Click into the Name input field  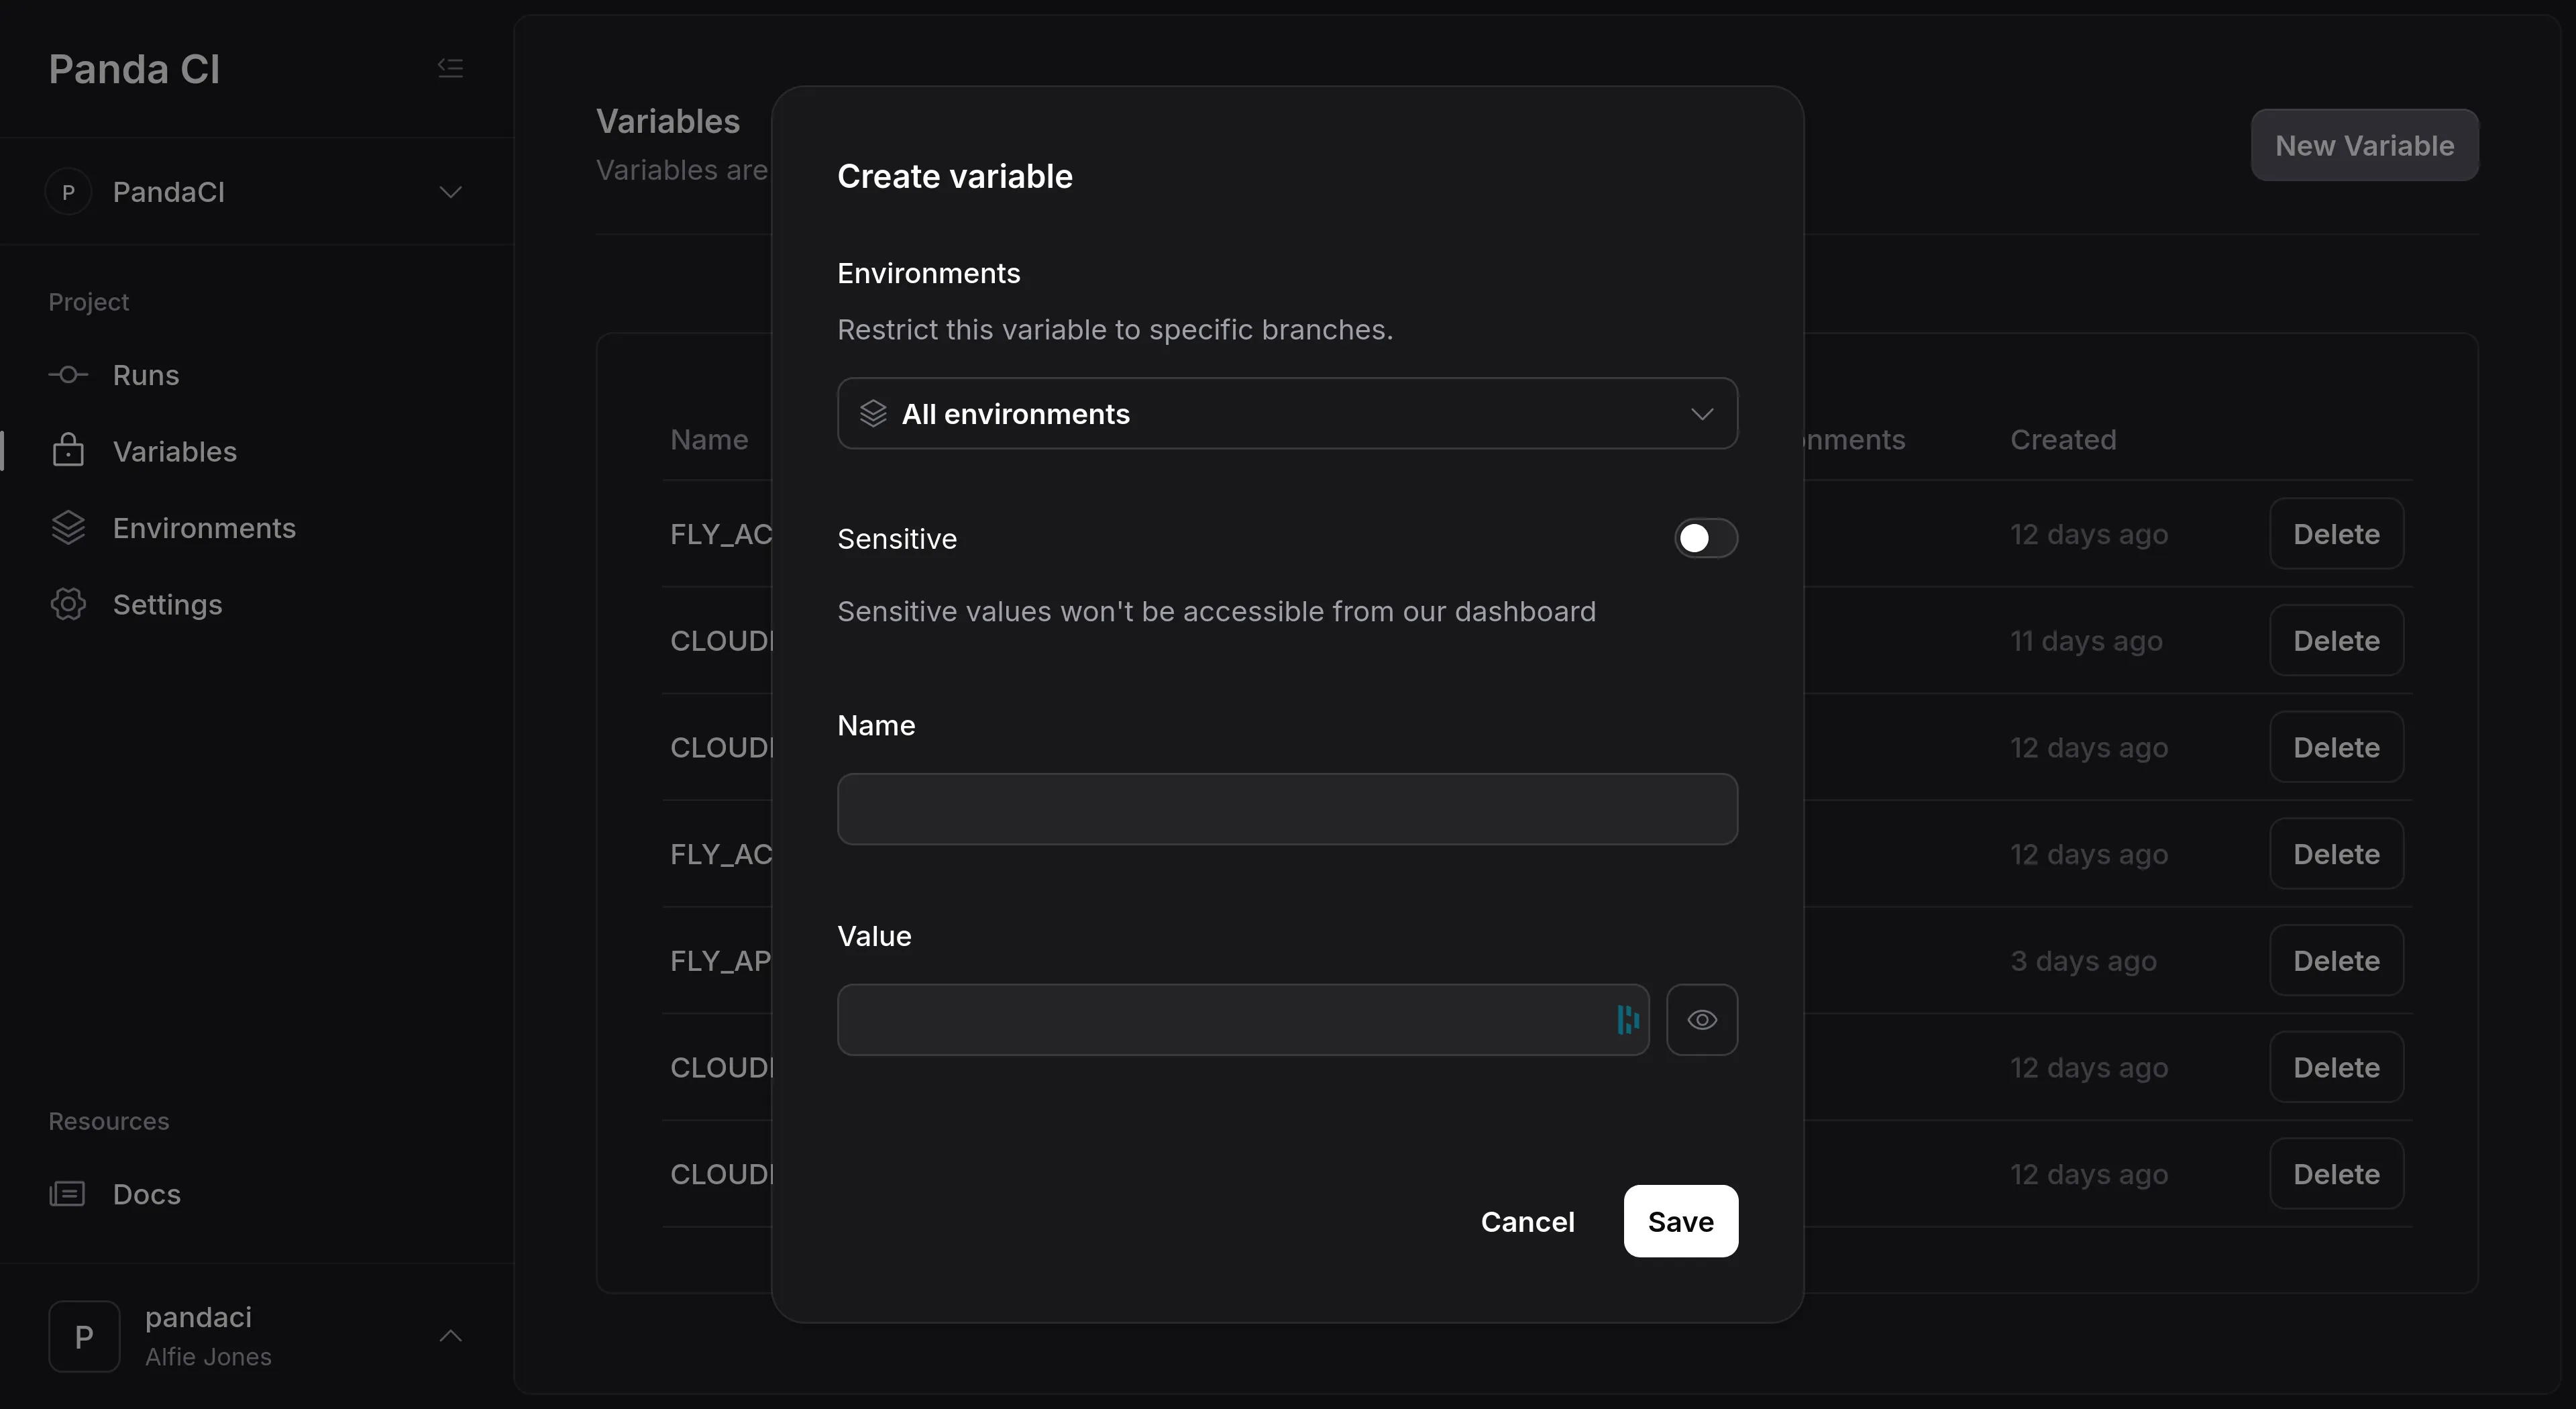[x=1286, y=809]
